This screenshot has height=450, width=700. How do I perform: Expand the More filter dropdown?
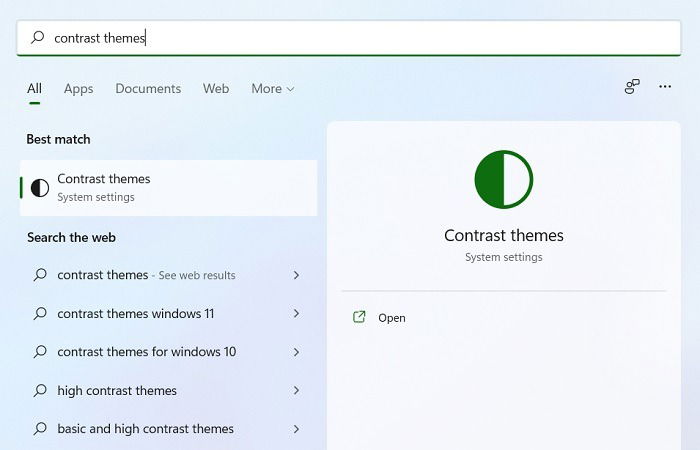click(273, 88)
